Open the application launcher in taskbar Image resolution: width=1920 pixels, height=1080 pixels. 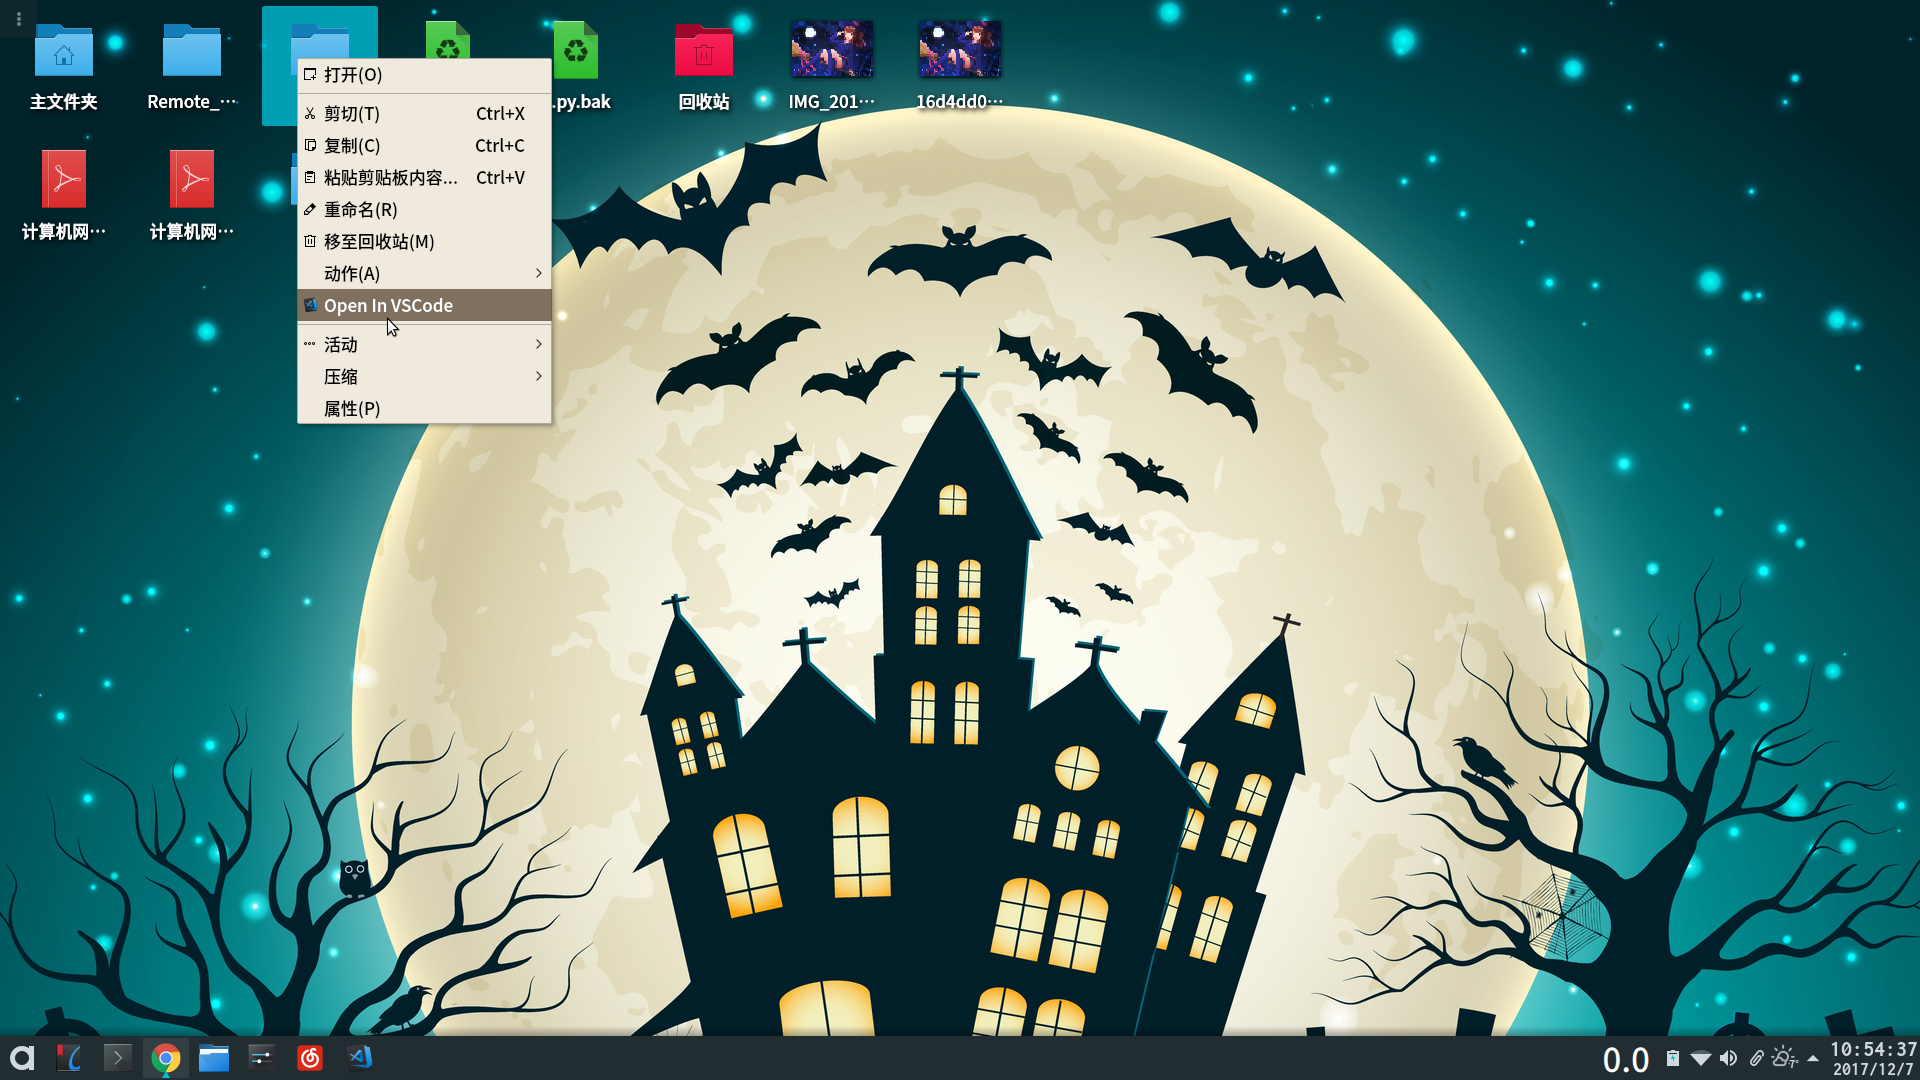[22, 1058]
